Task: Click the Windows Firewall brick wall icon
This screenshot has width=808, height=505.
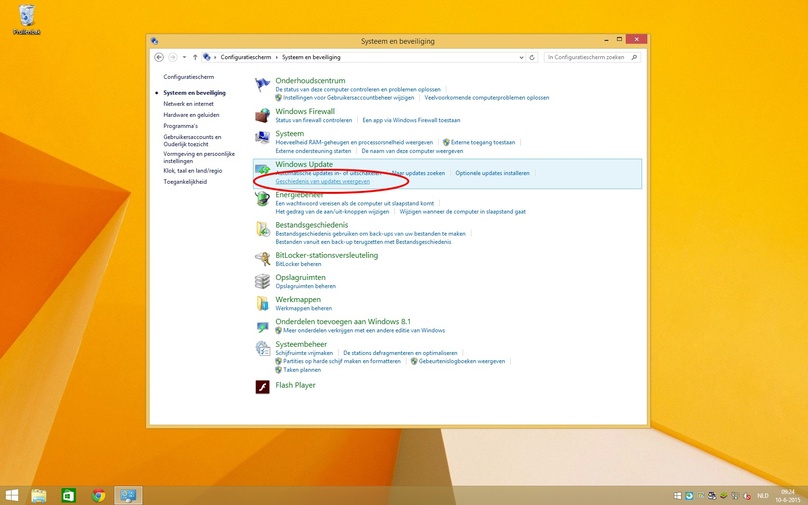Action: [262, 115]
